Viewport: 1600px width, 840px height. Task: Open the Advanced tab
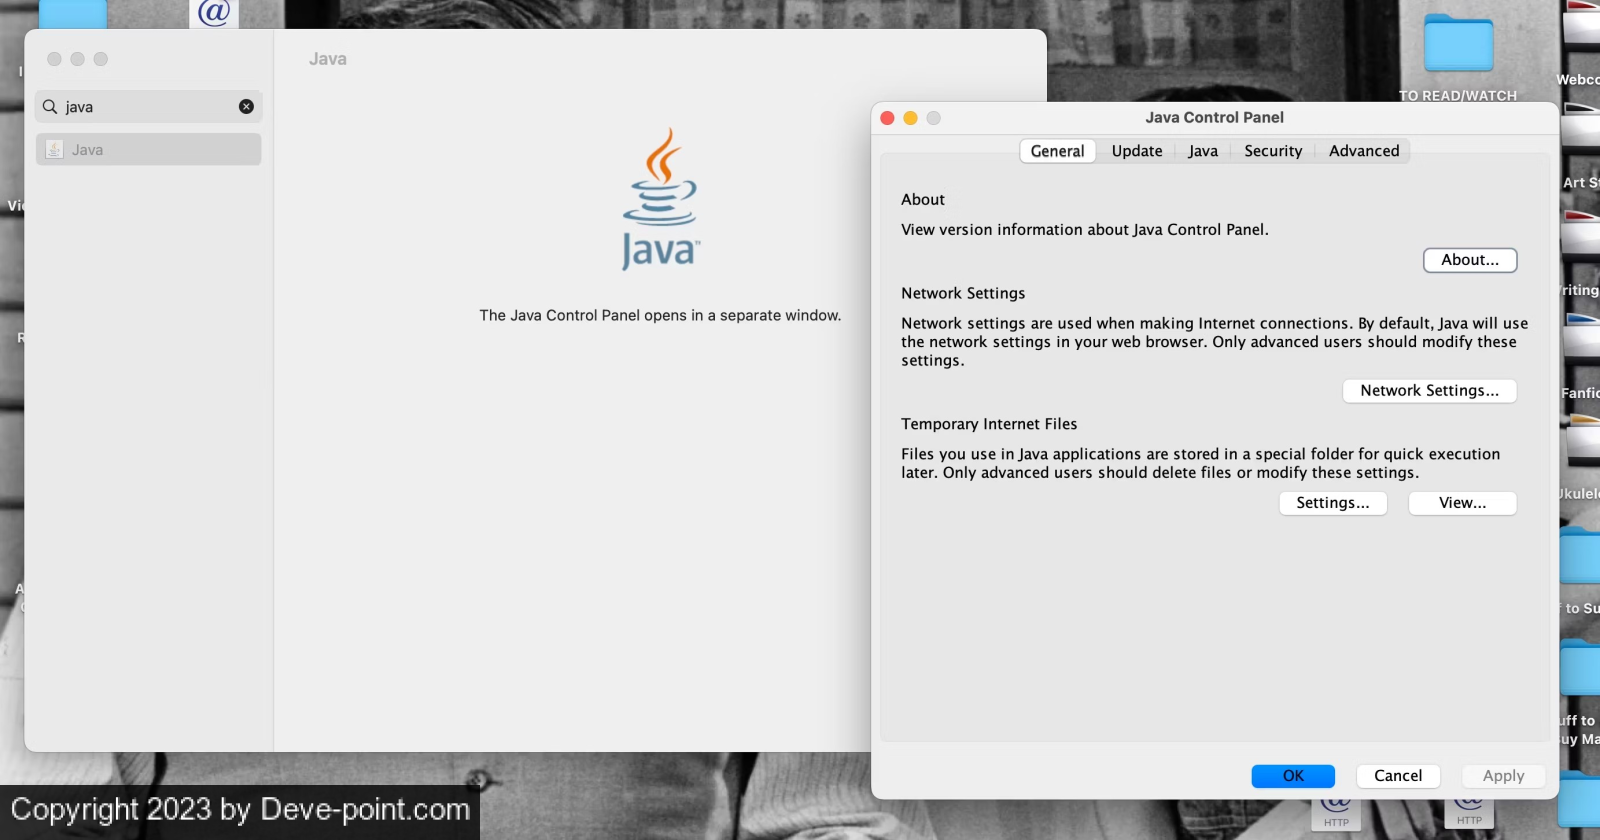pyautogui.click(x=1364, y=151)
